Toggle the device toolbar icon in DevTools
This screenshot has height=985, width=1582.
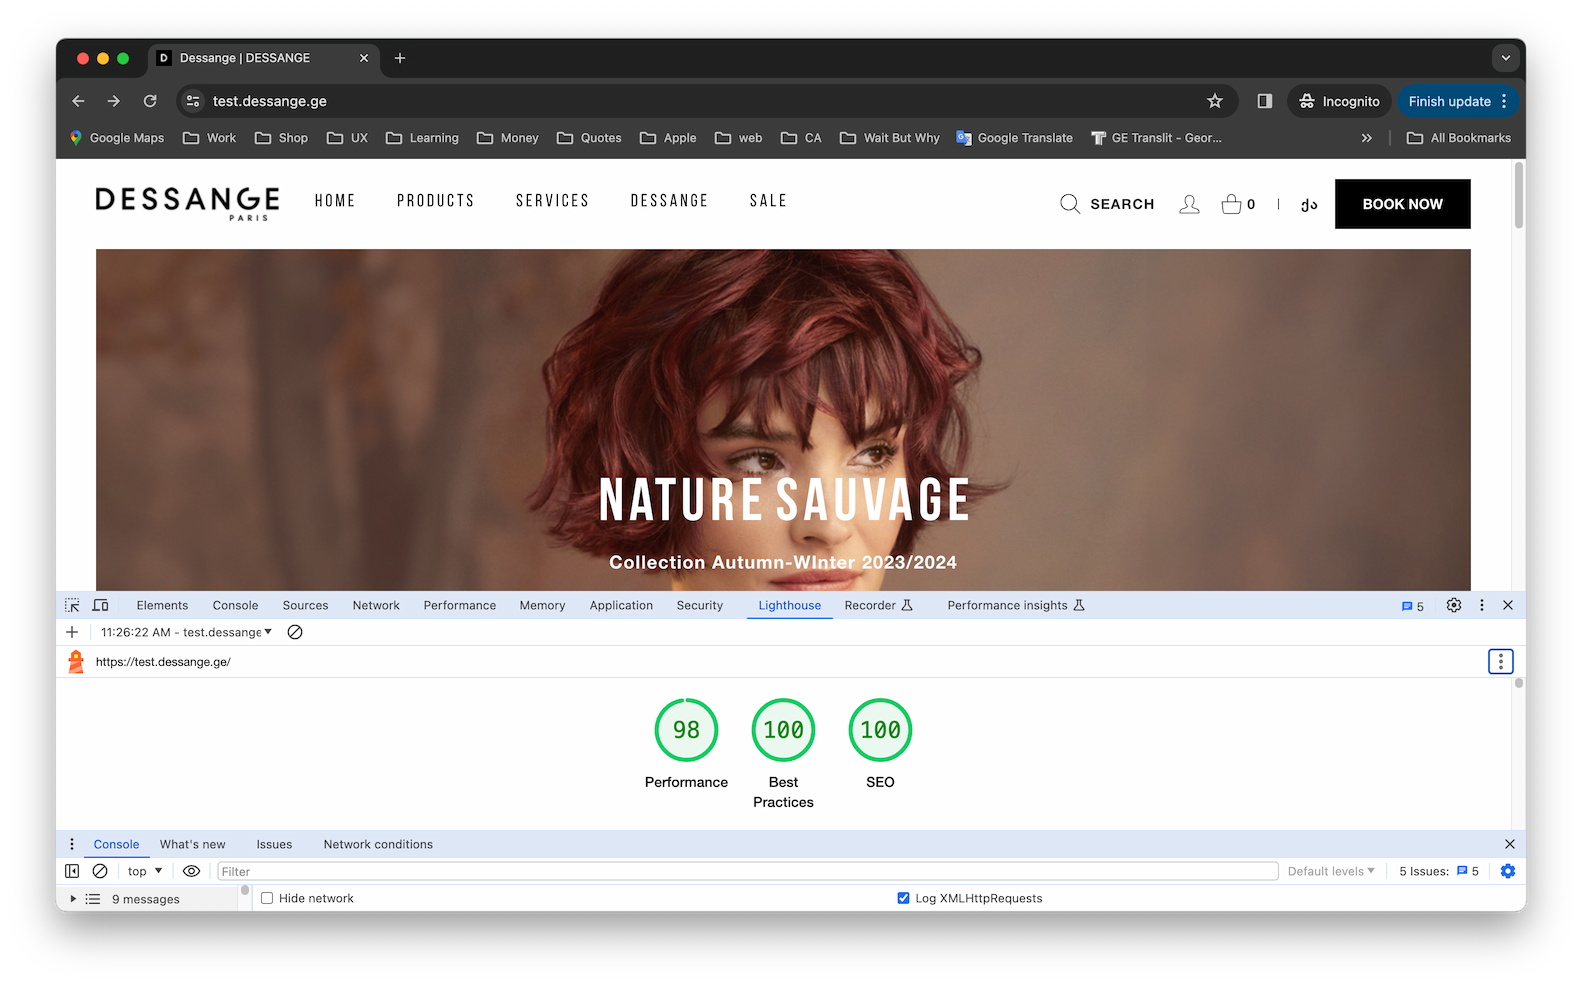pyautogui.click(x=101, y=605)
